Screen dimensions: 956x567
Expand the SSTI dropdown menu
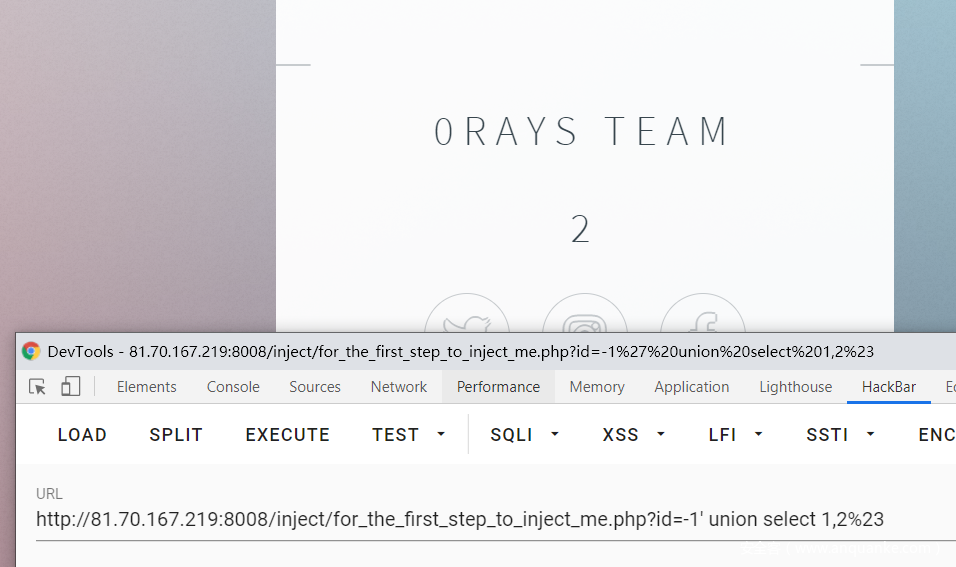click(841, 435)
